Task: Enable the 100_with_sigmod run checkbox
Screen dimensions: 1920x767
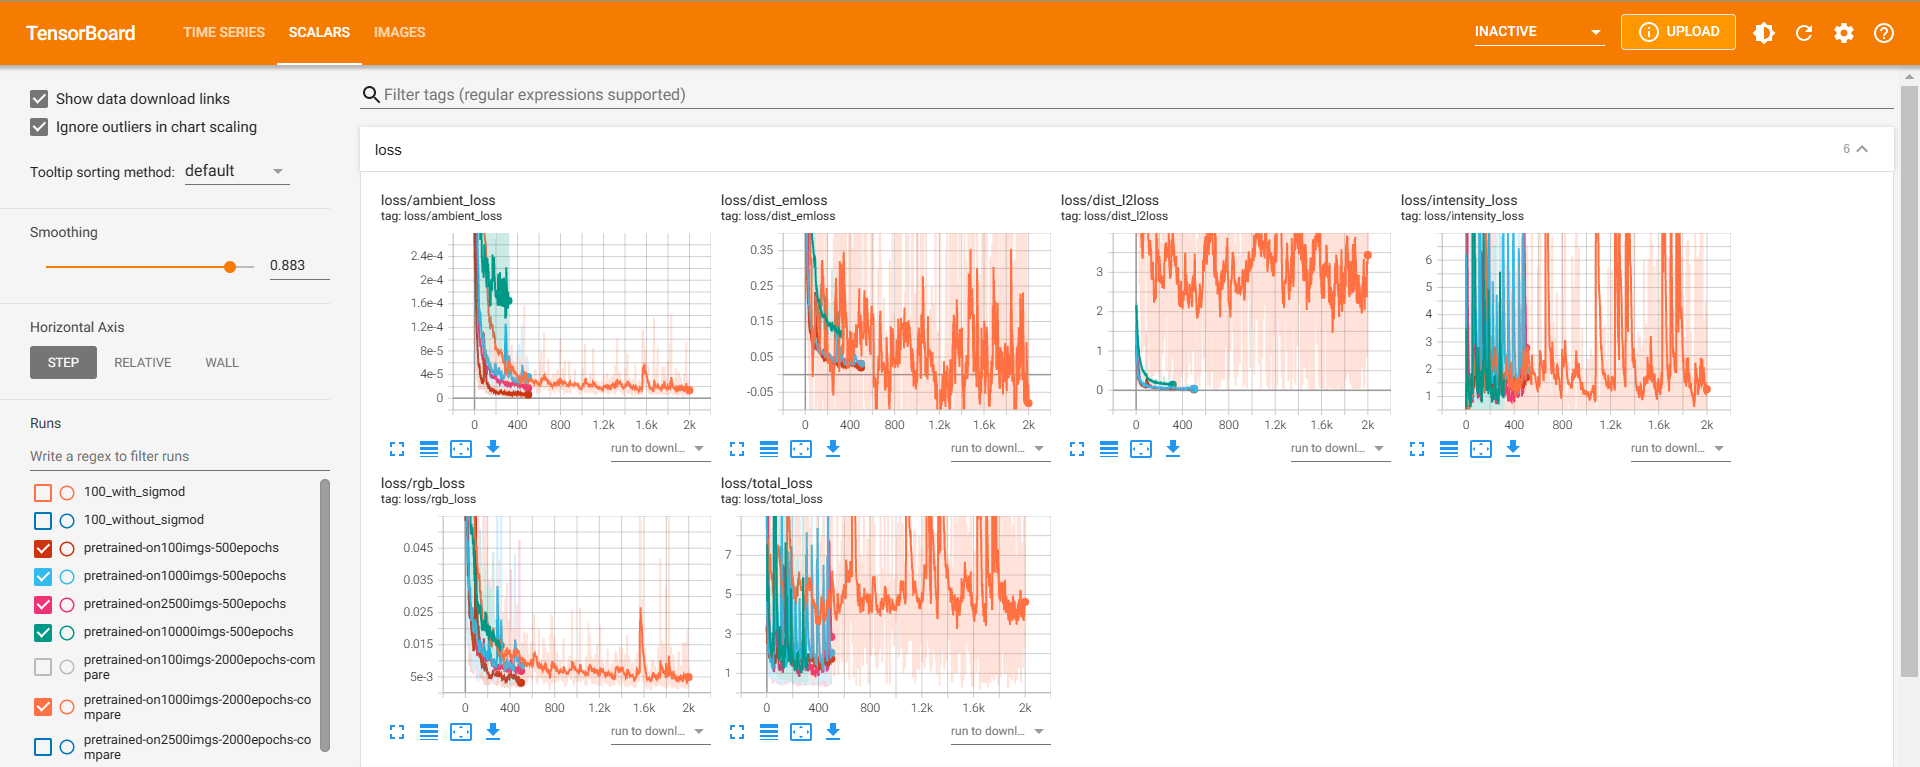Action: pos(43,492)
